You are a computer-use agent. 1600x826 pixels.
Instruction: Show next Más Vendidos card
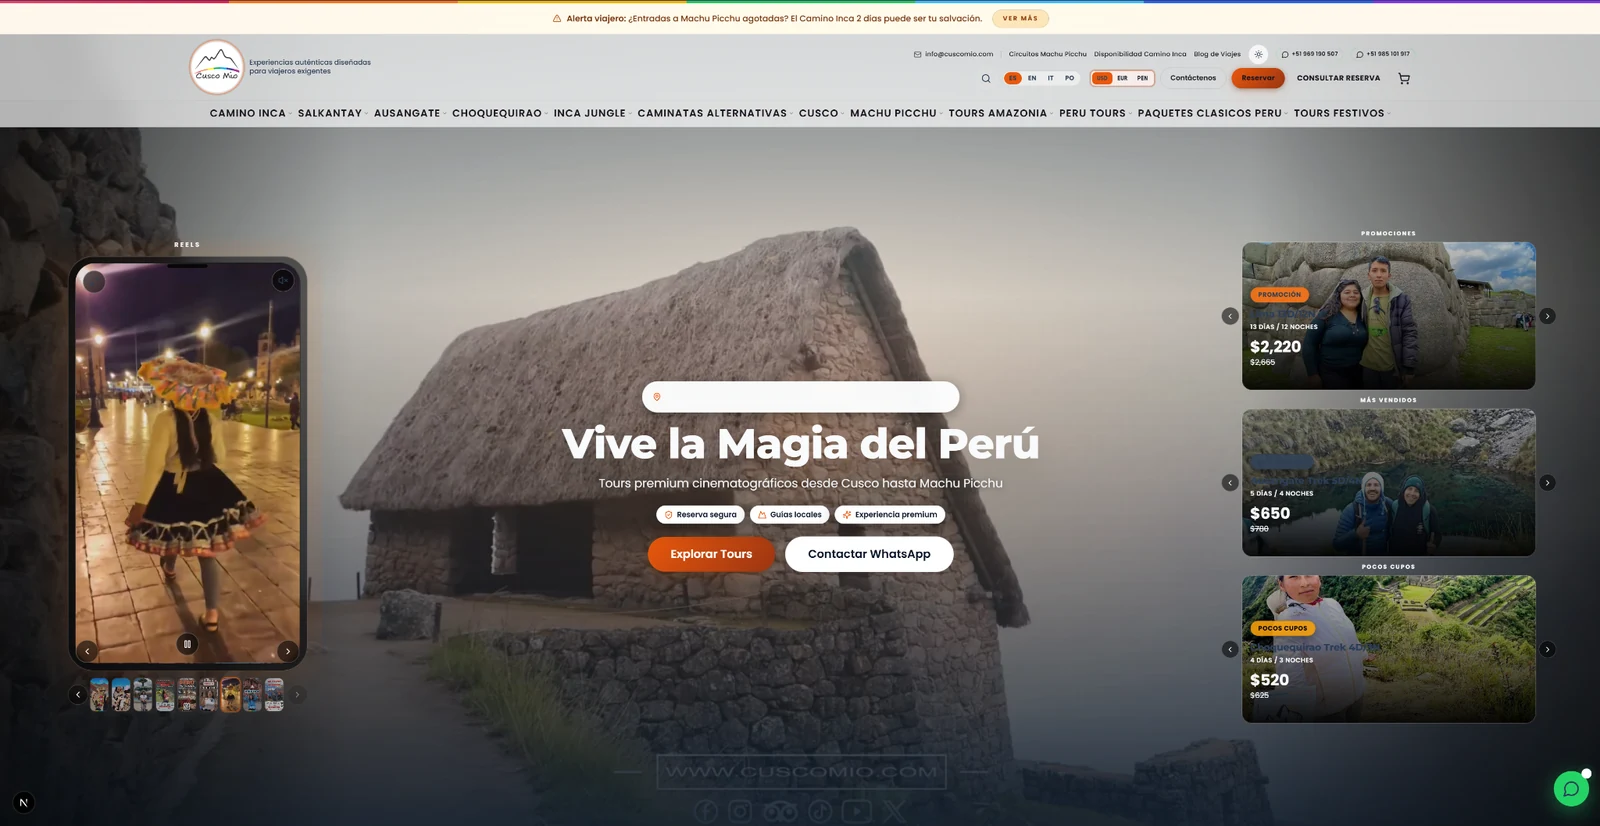click(1547, 483)
